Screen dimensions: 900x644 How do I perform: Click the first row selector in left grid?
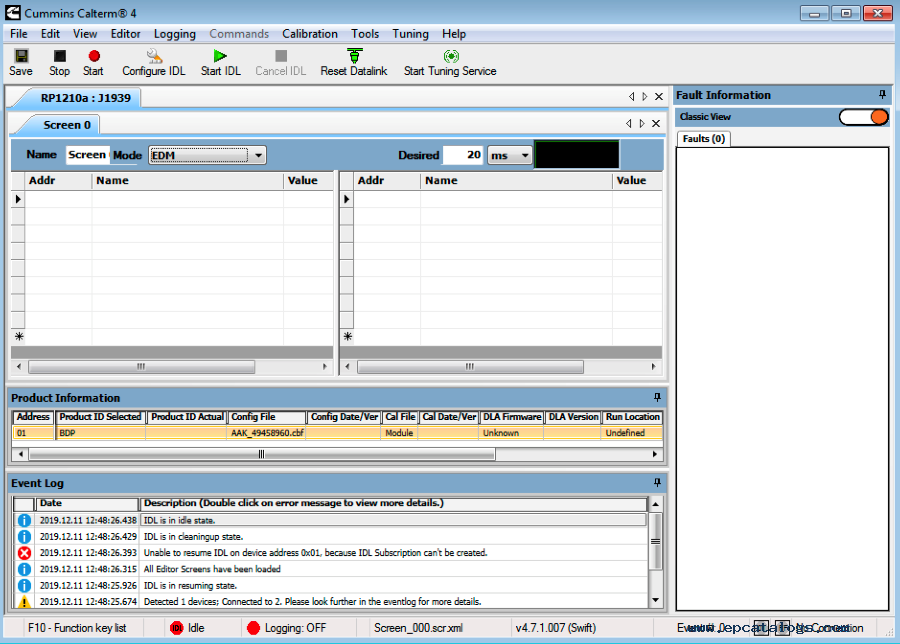tap(18, 199)
